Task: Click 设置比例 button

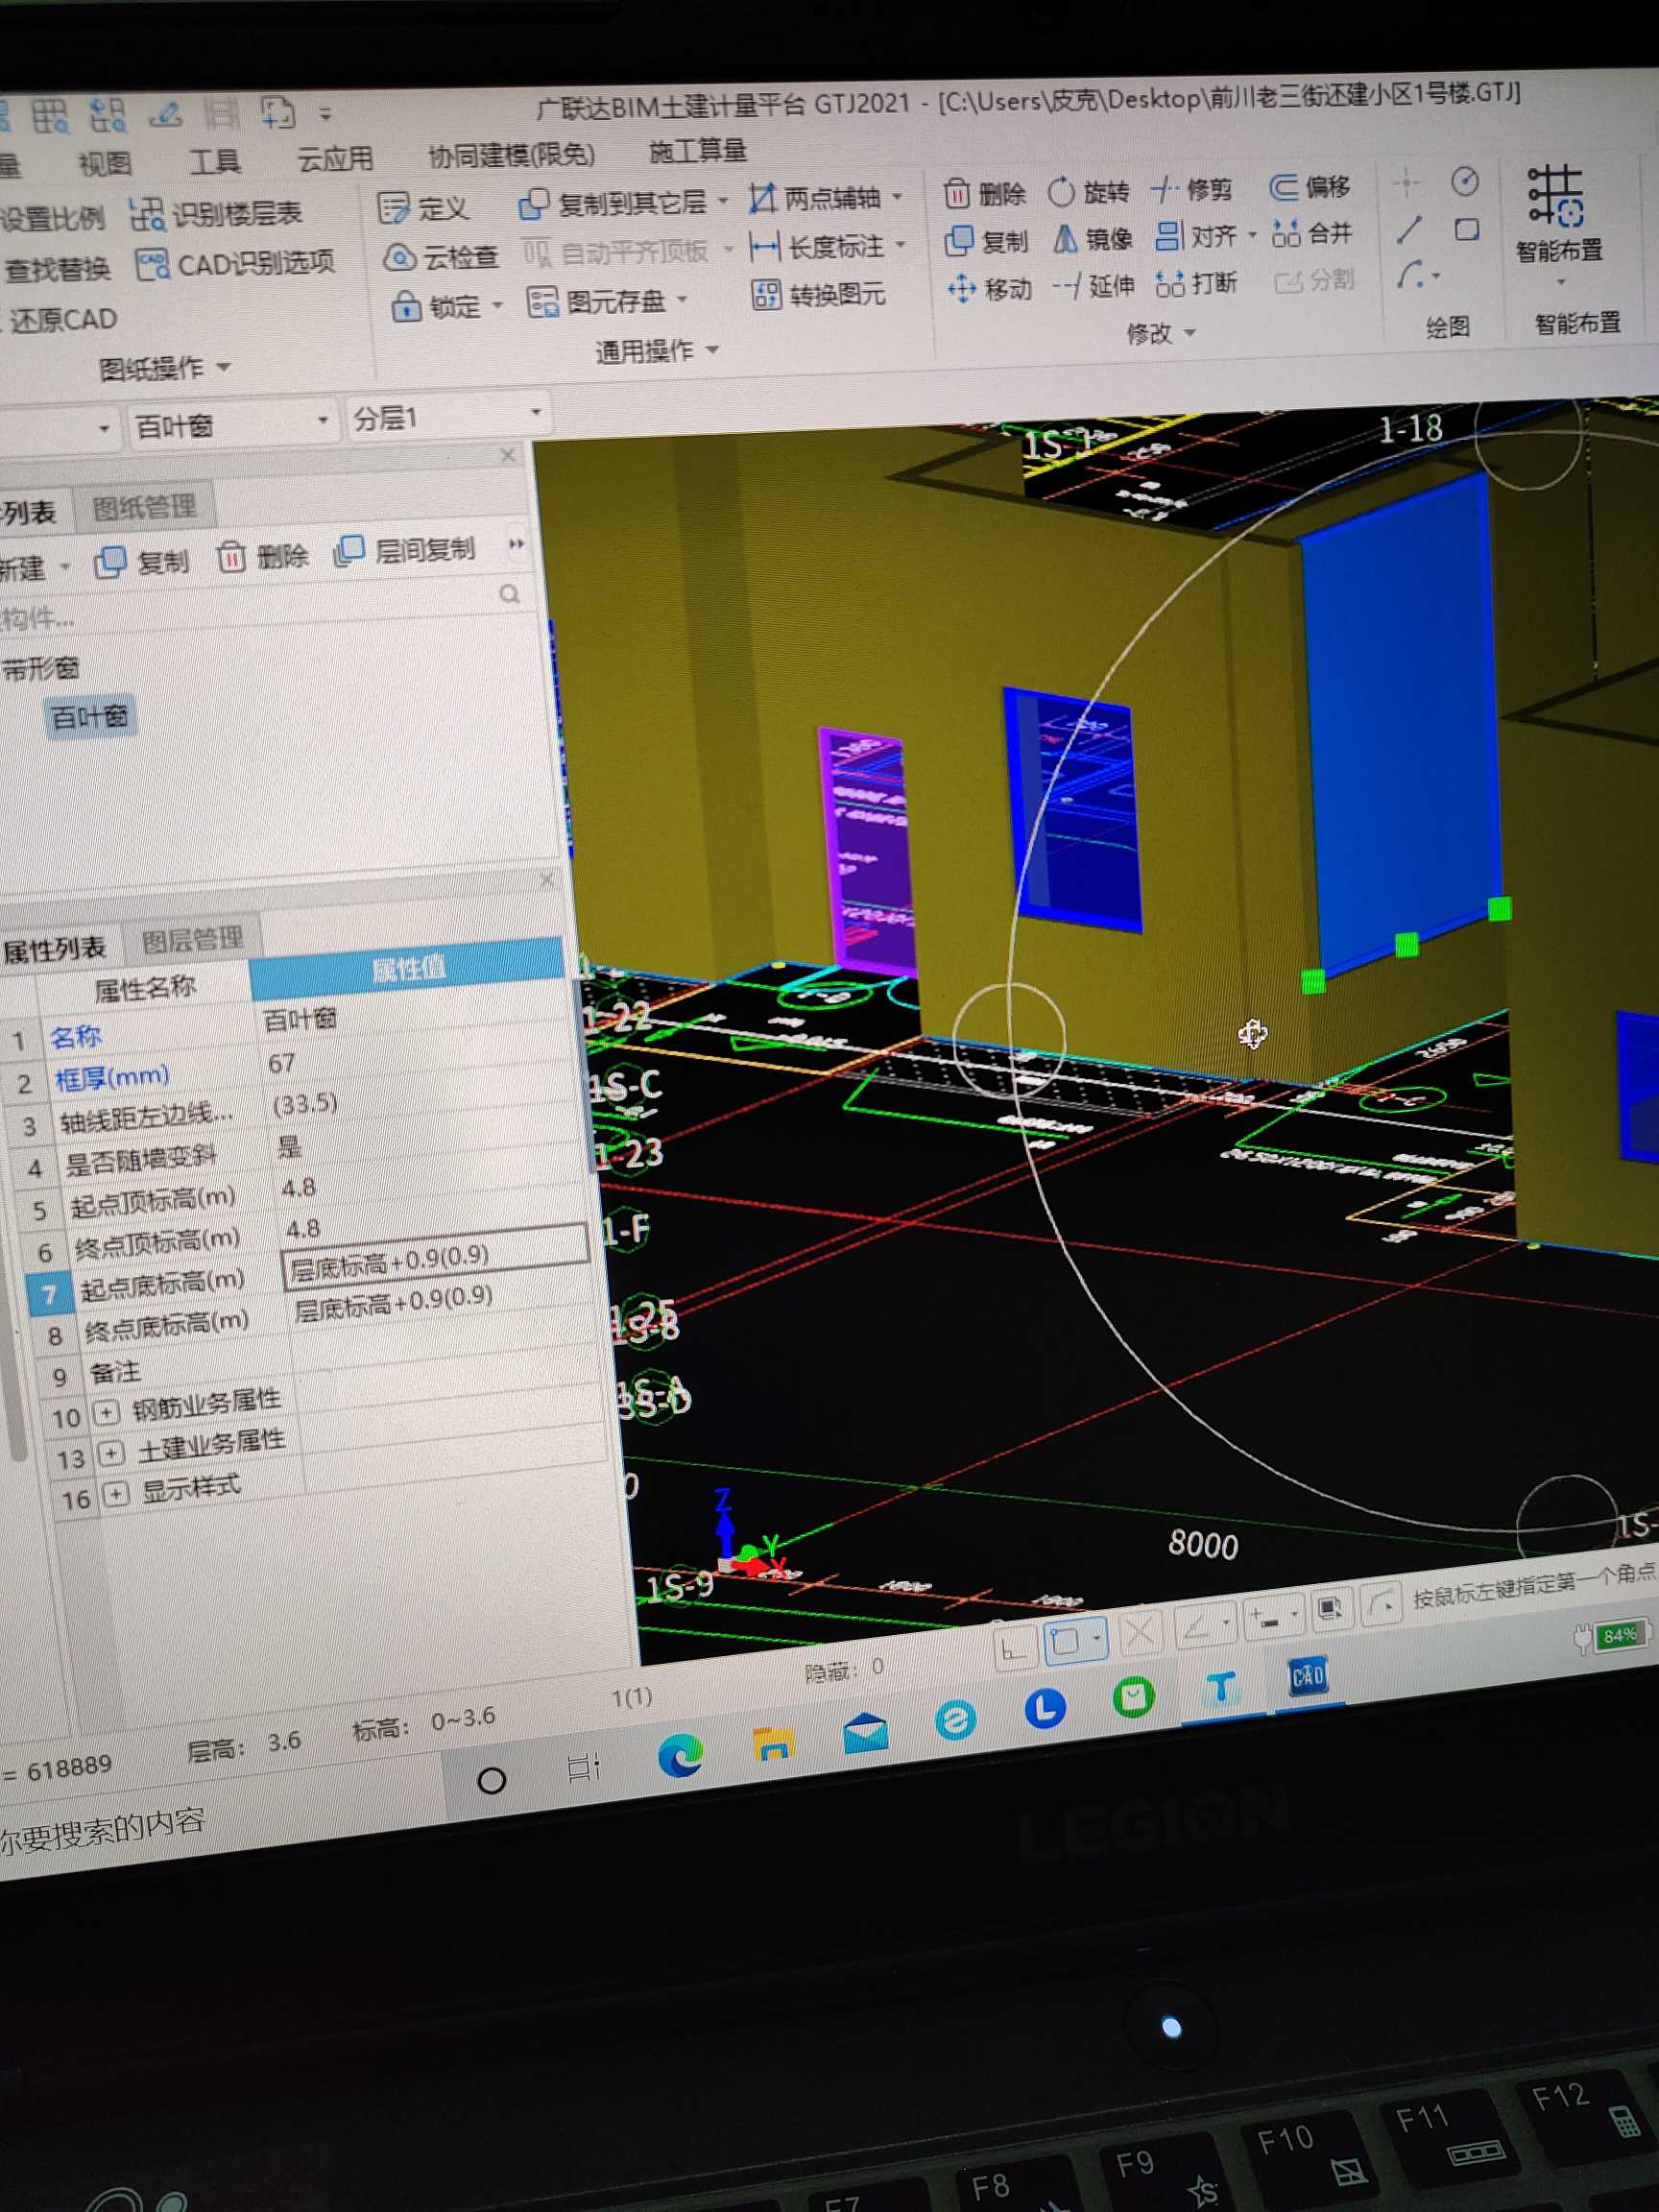Action: (52, 218)
